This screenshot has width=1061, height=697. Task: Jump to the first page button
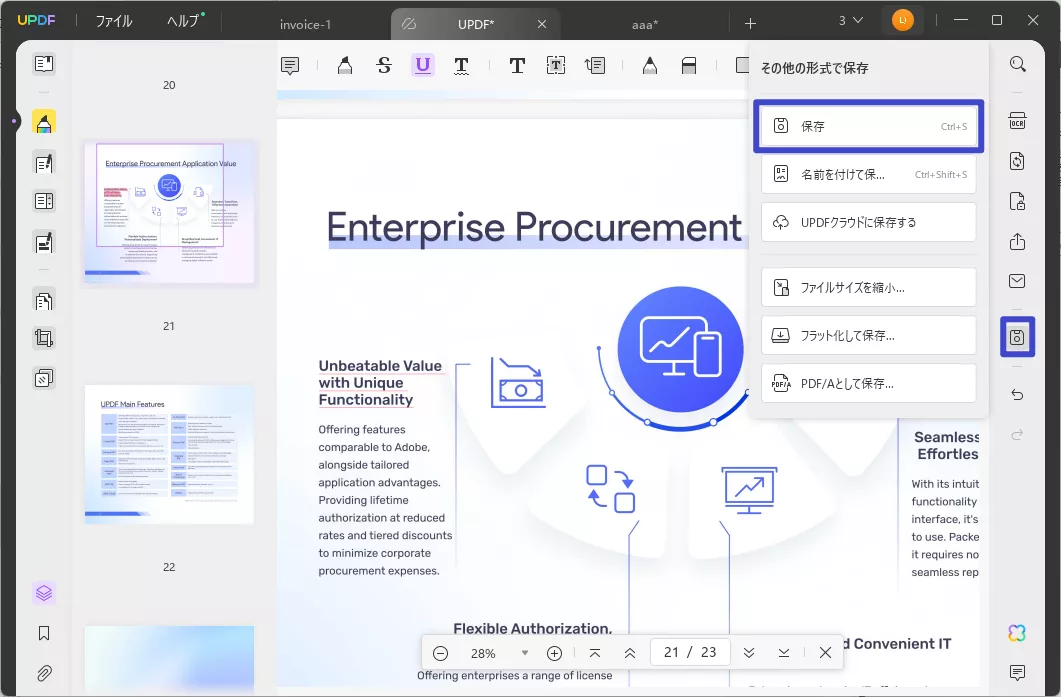595,653
